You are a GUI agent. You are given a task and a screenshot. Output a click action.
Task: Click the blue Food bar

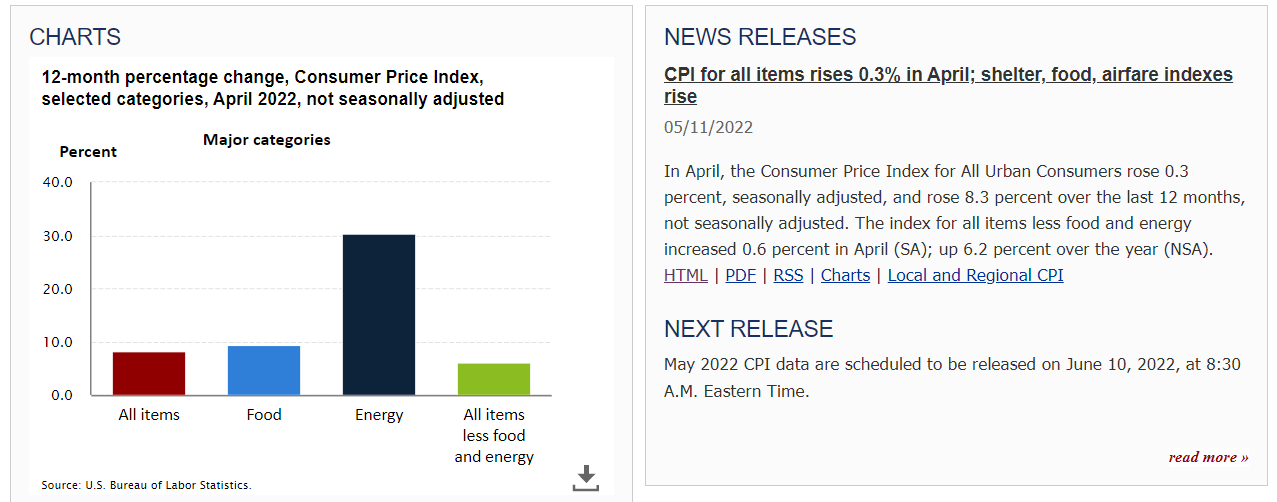pos(264,370)
